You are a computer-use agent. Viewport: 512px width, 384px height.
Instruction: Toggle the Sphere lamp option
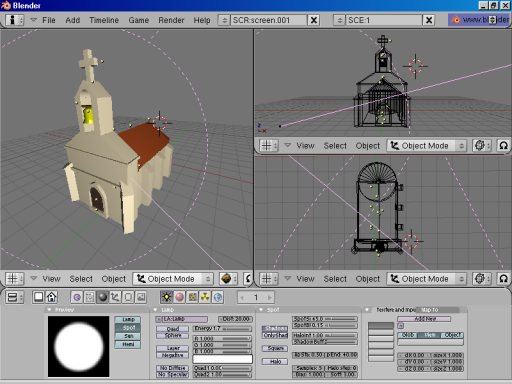click(172, 336)
